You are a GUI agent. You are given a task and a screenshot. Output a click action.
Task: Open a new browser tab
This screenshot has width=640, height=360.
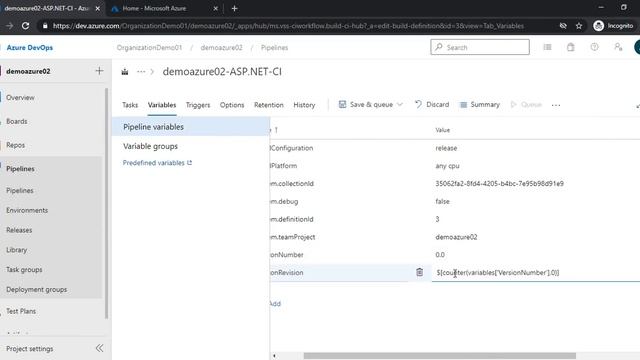click(x=234, y=8)
